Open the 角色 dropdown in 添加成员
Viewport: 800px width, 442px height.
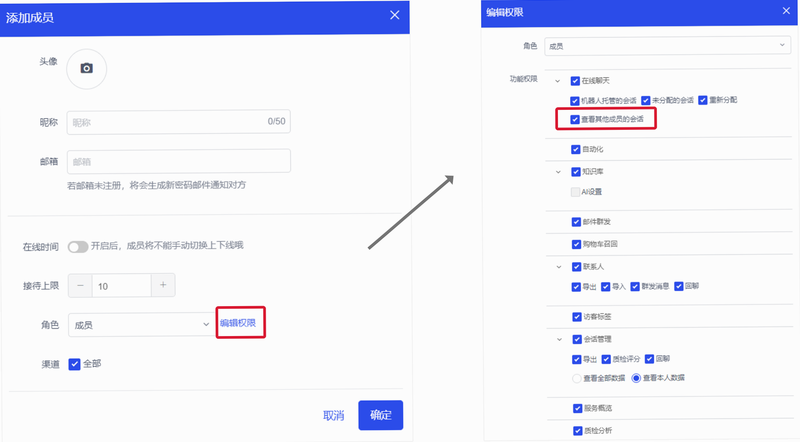(x=141, y=325)
